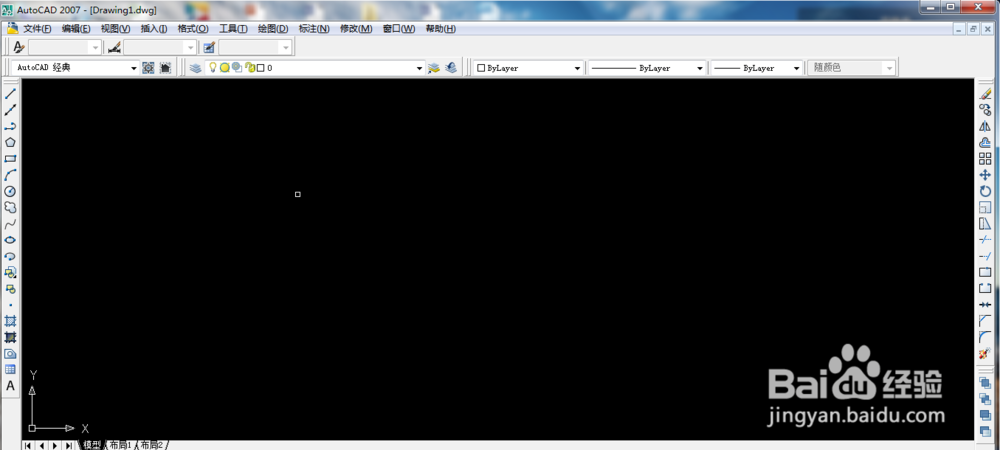This screenshot has width=1000, height=450.
Task: Open the Layer Properties Manager
Action: point(195,68)
